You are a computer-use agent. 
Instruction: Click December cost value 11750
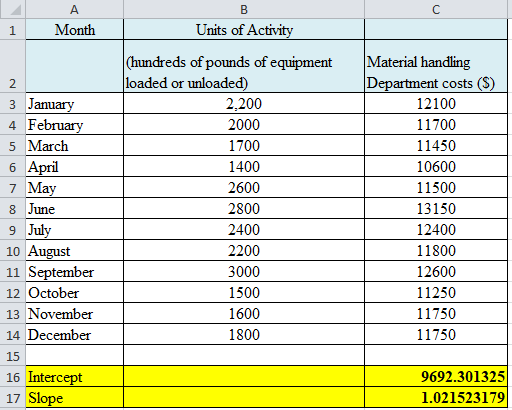tap(436, 335)
